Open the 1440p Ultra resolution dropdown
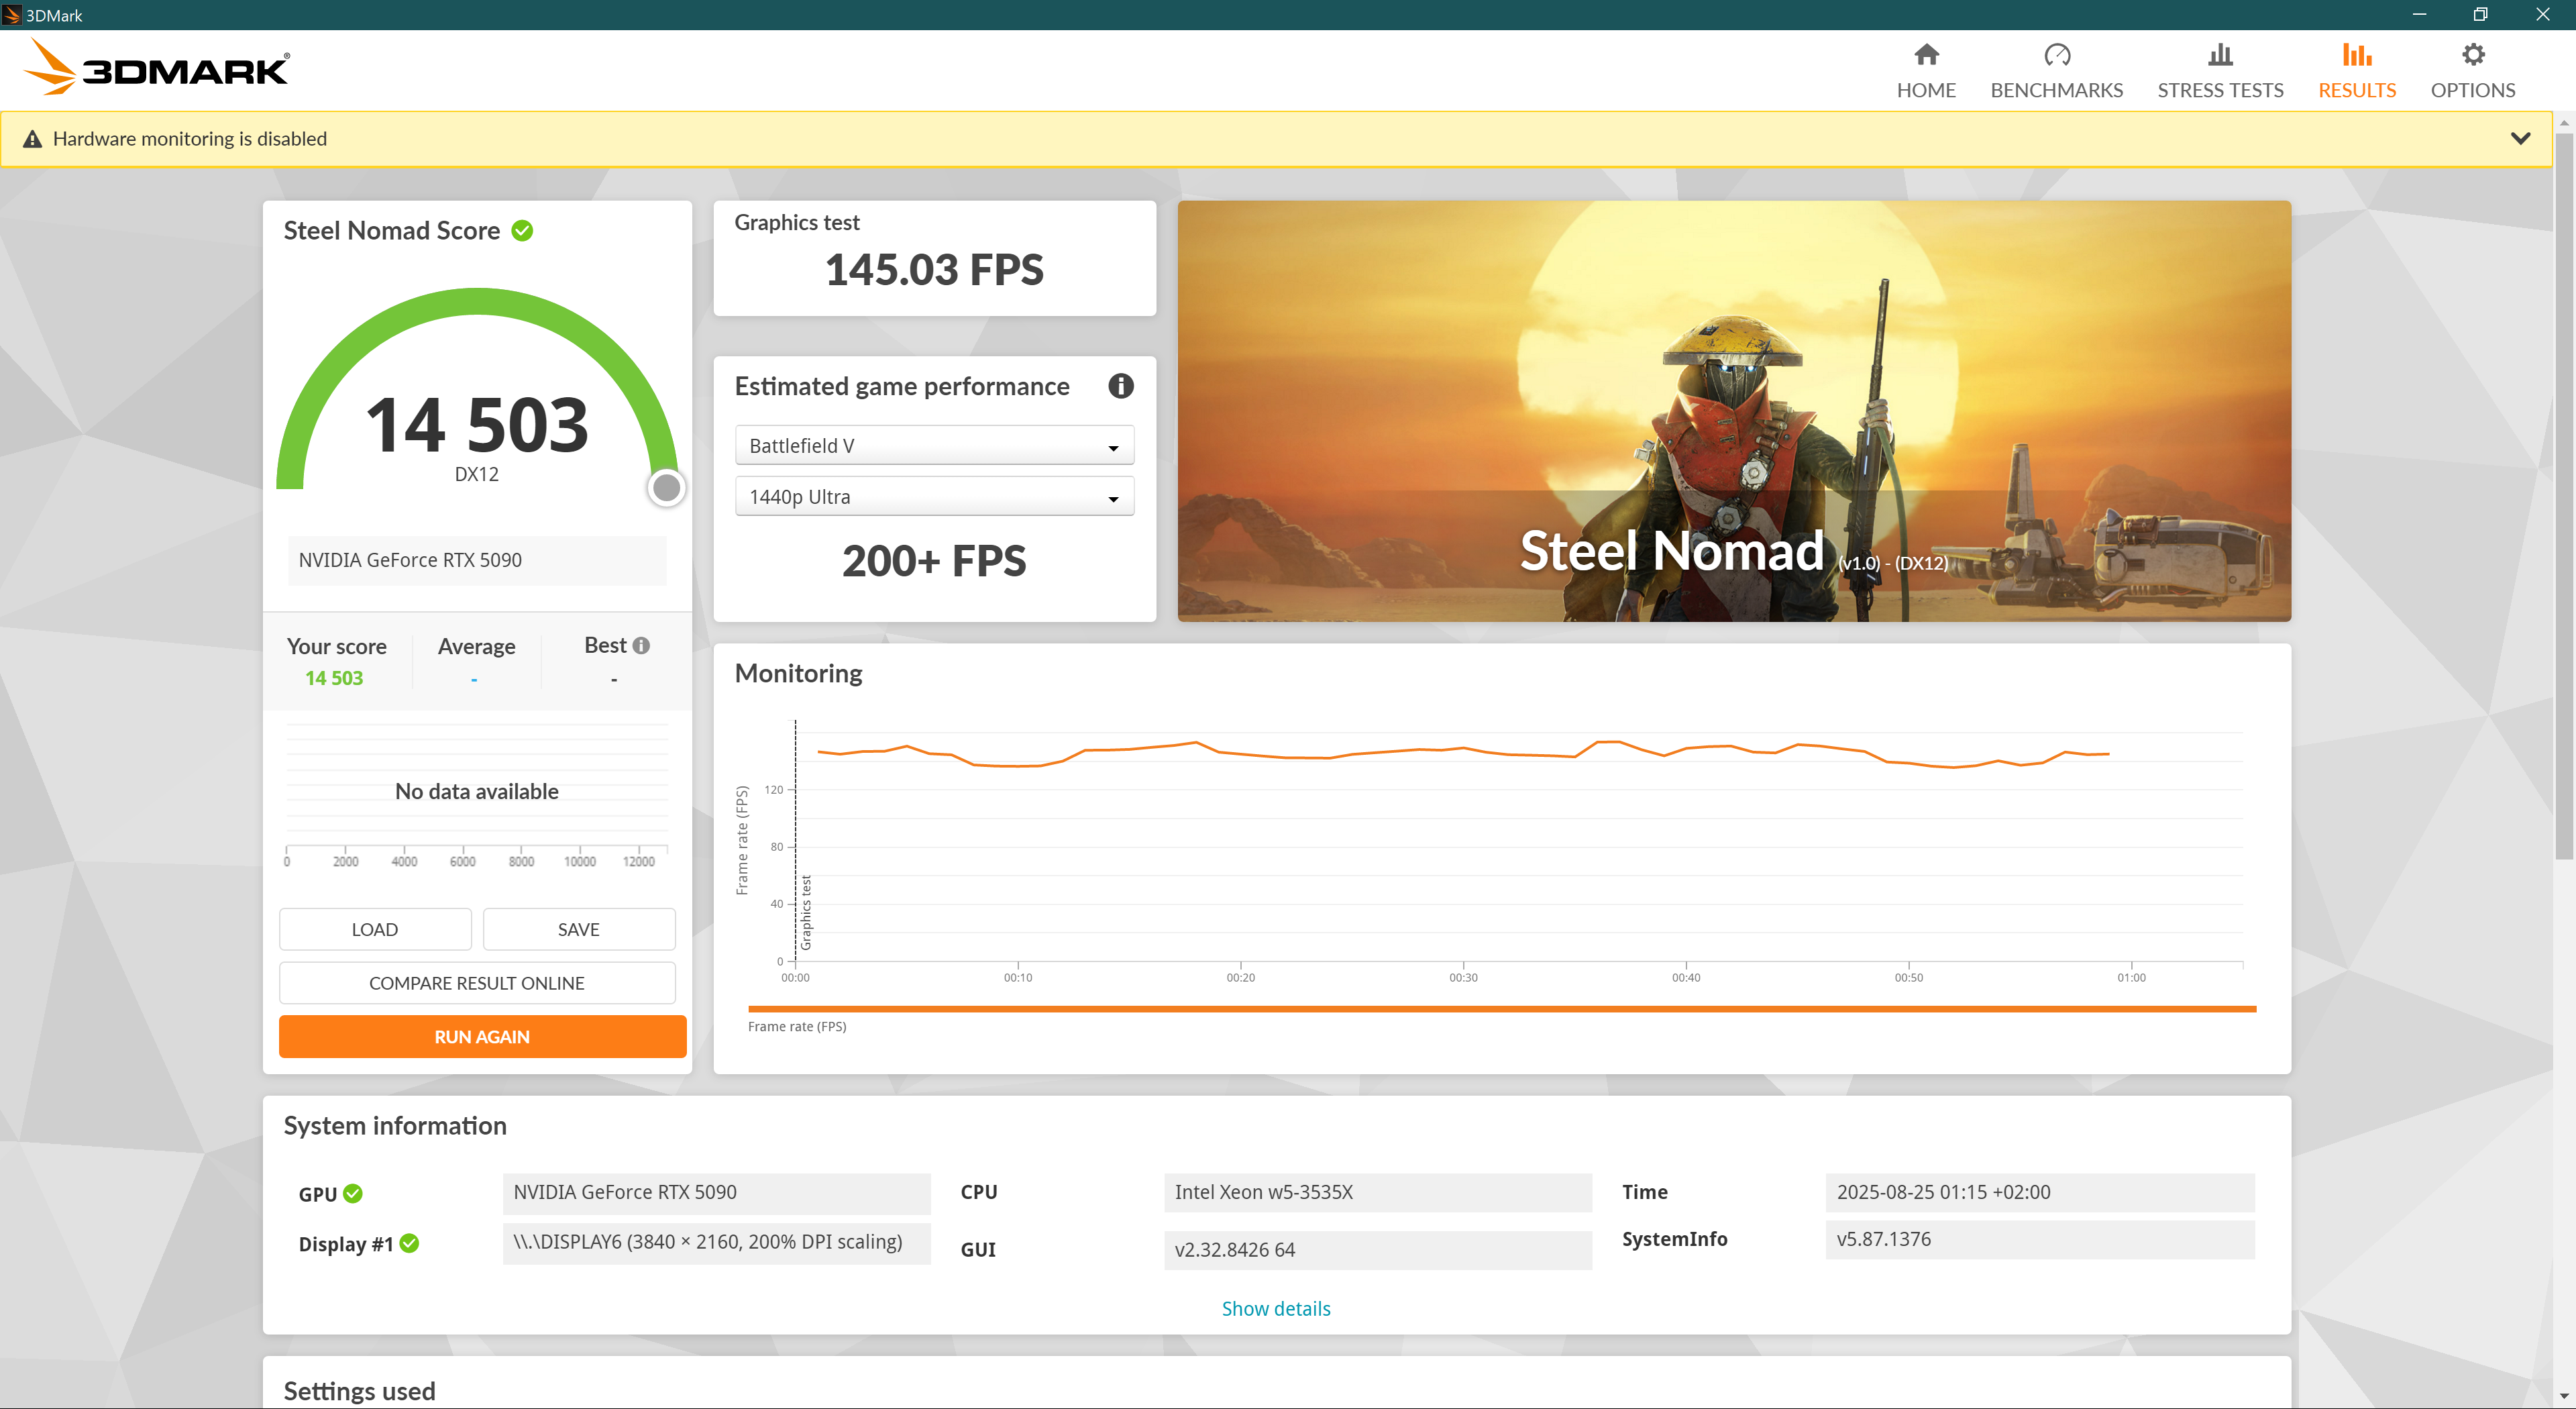 (x=934, y=496)
